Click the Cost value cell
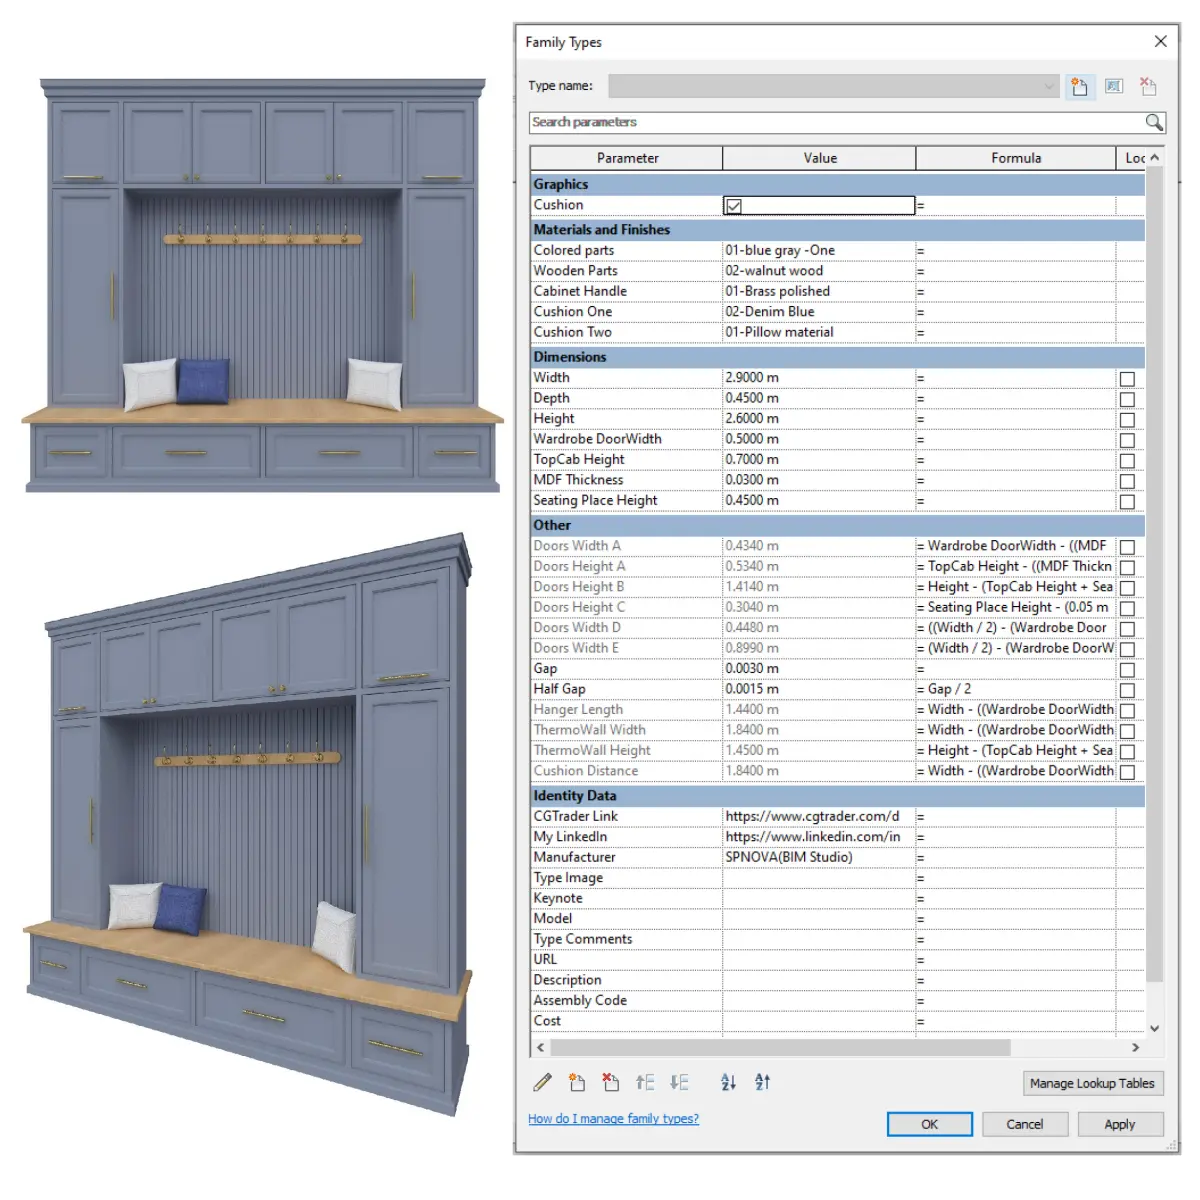Image resolution: width=1200 pixels, height=1200 pixels. point(819,1021)
